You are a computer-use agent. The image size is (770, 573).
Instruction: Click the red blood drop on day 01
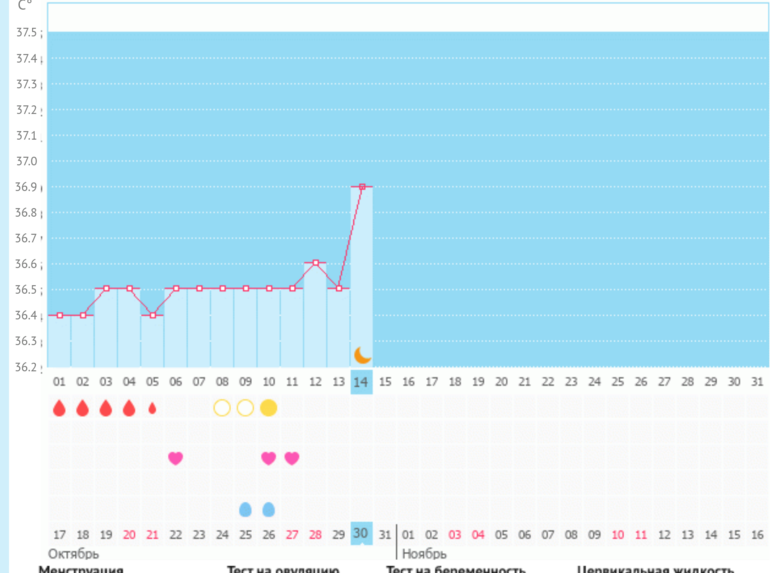pyautogui.click(x=59, y=408)
